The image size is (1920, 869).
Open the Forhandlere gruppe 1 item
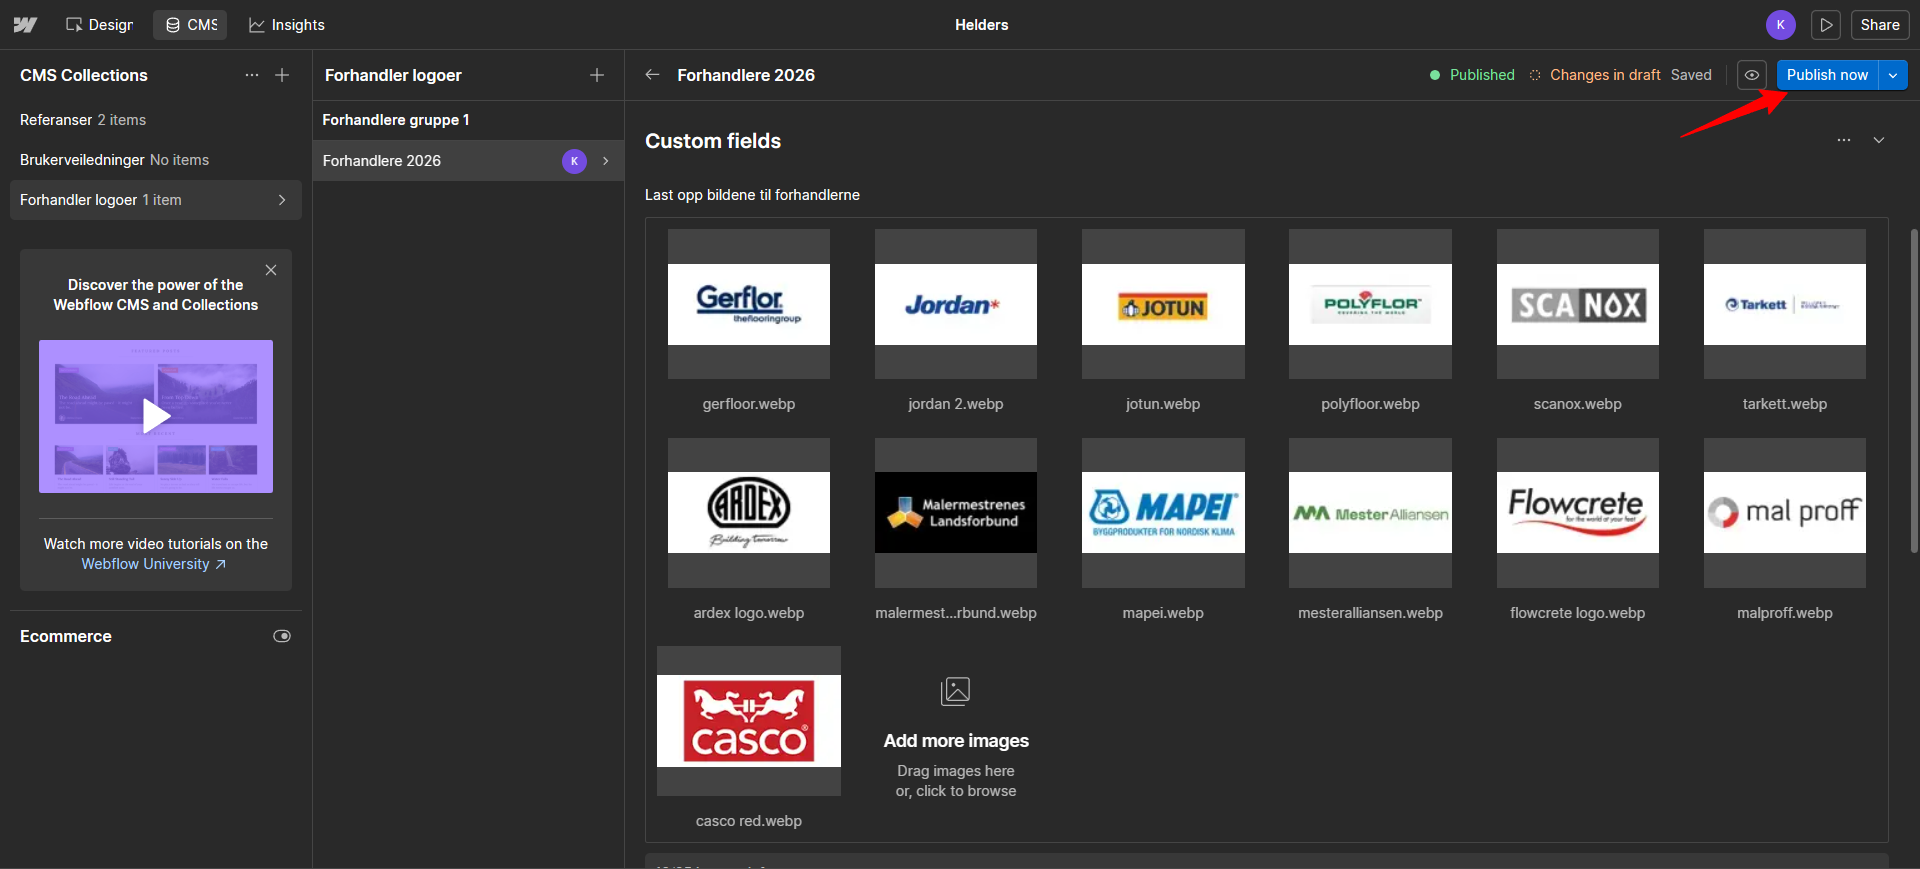tap(468, 120)
